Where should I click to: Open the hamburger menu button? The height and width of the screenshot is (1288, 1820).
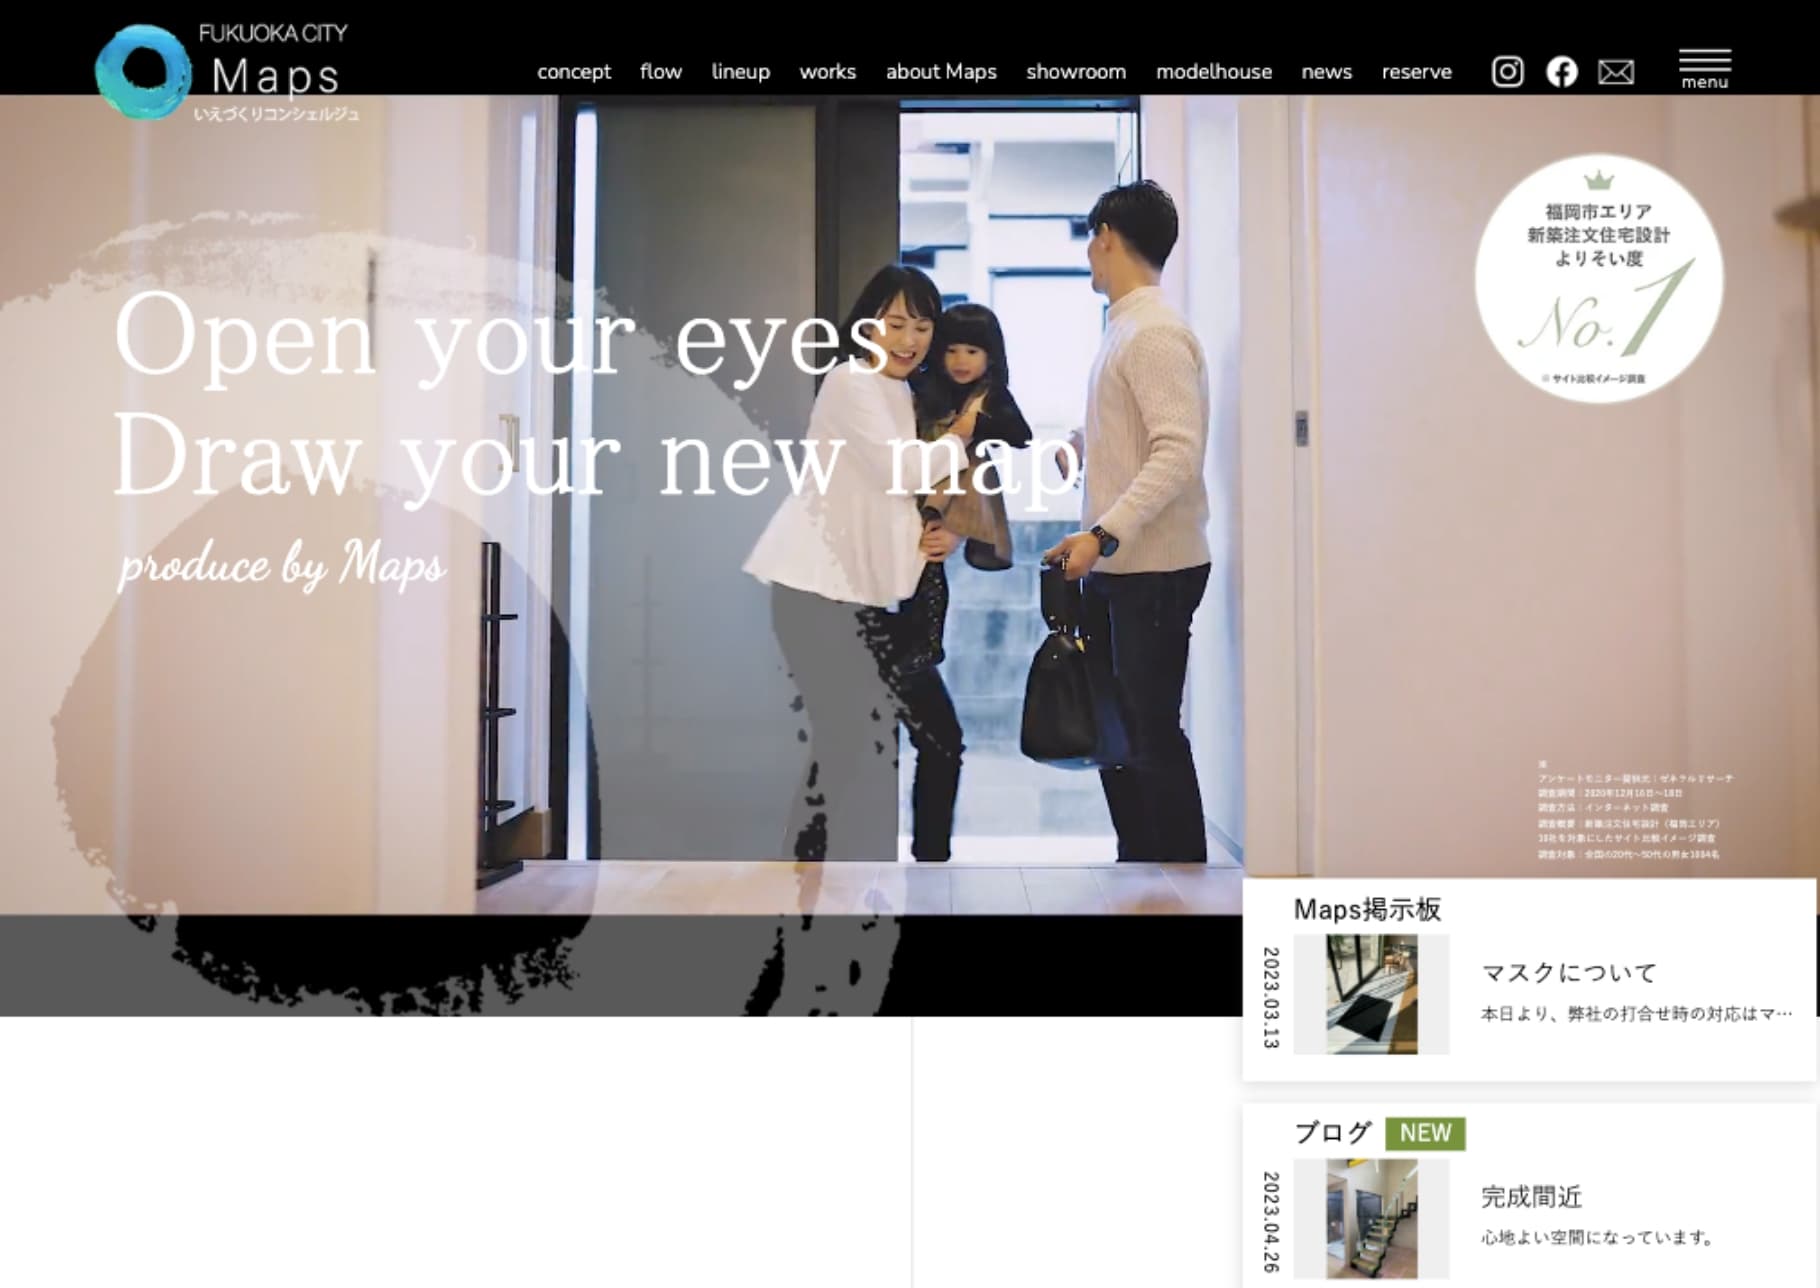click(1704, 70)
